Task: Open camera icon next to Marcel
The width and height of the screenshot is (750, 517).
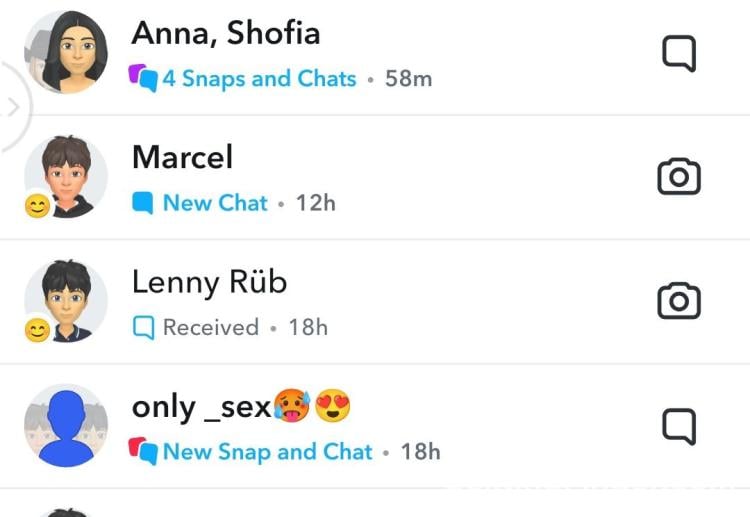Action: [x=679, y=176]
